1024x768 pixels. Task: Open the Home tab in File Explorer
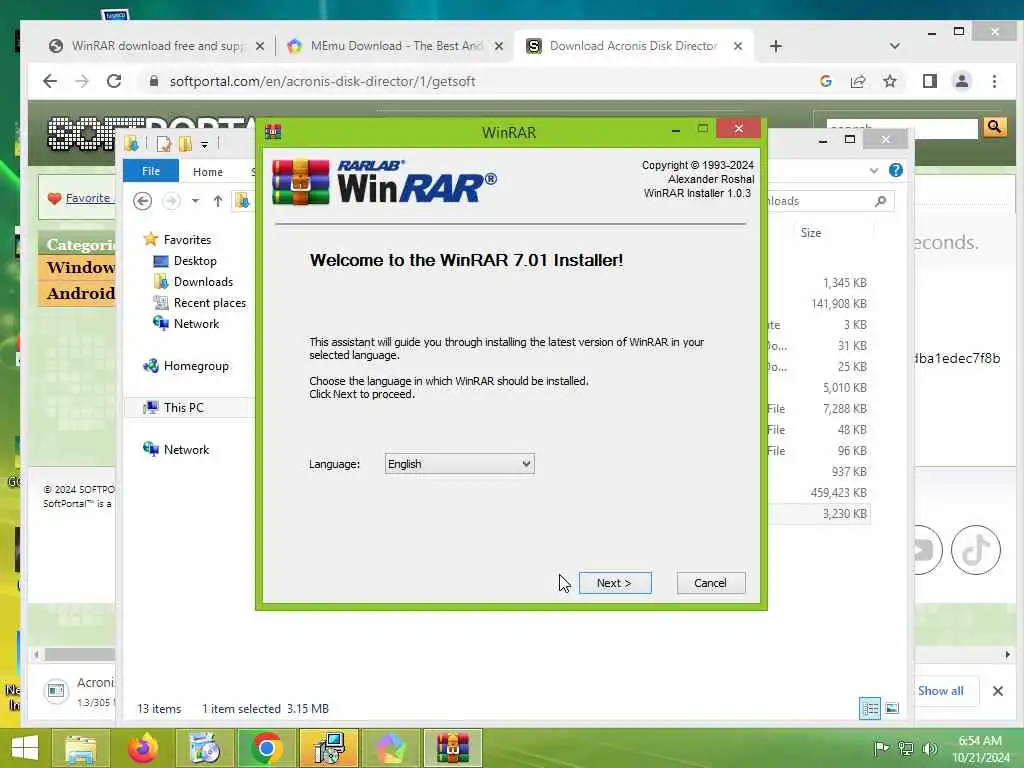[x=208, y=172]
